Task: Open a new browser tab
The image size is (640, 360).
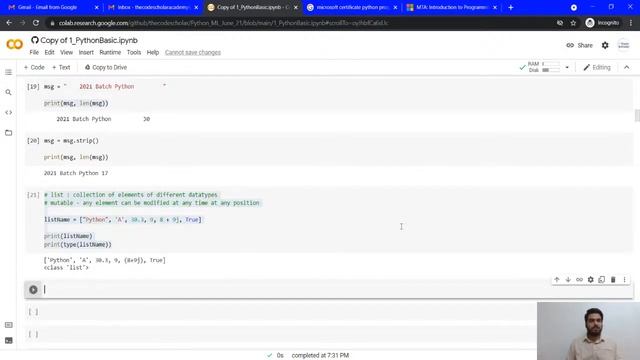Action: (511, 7)
